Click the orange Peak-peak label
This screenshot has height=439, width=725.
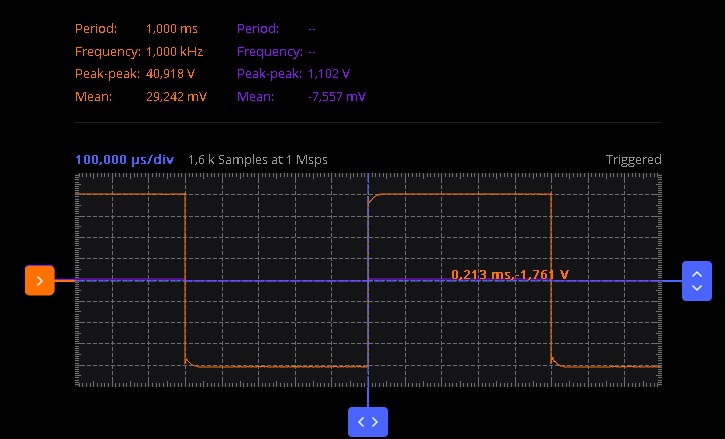(x=107, y=74)
